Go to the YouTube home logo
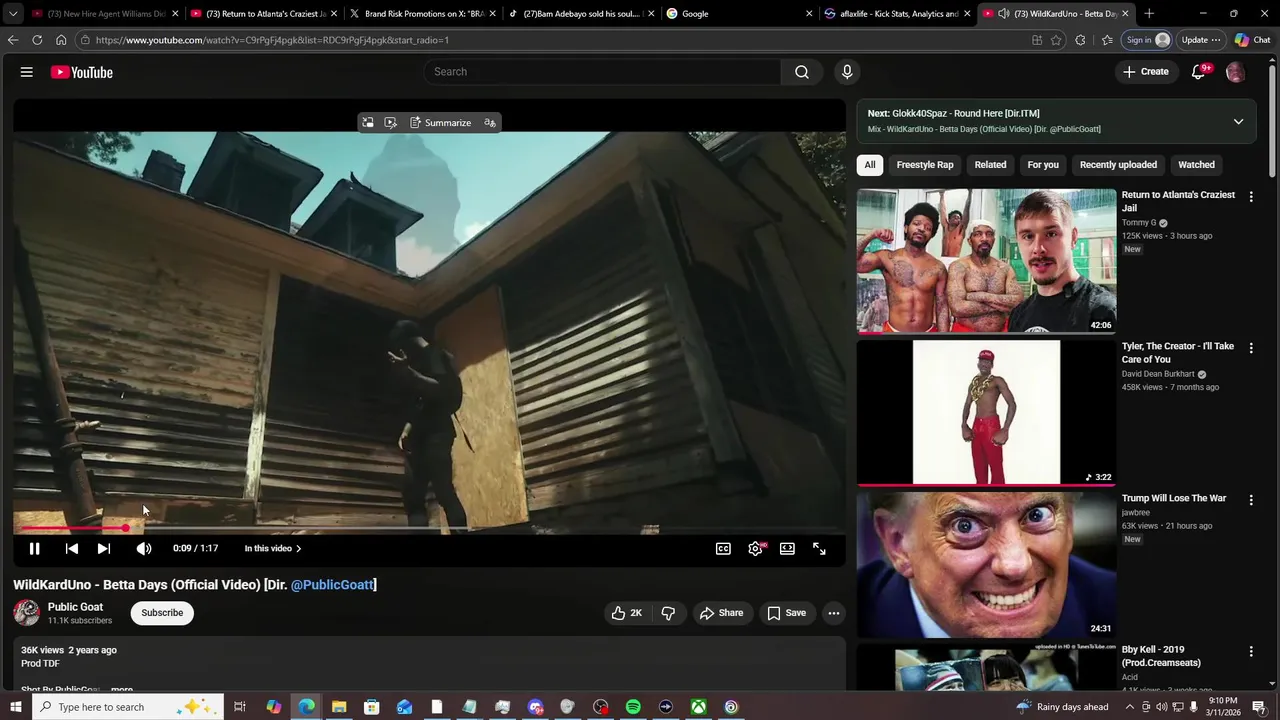The image size is (1280, 720). tap(82, 72)
